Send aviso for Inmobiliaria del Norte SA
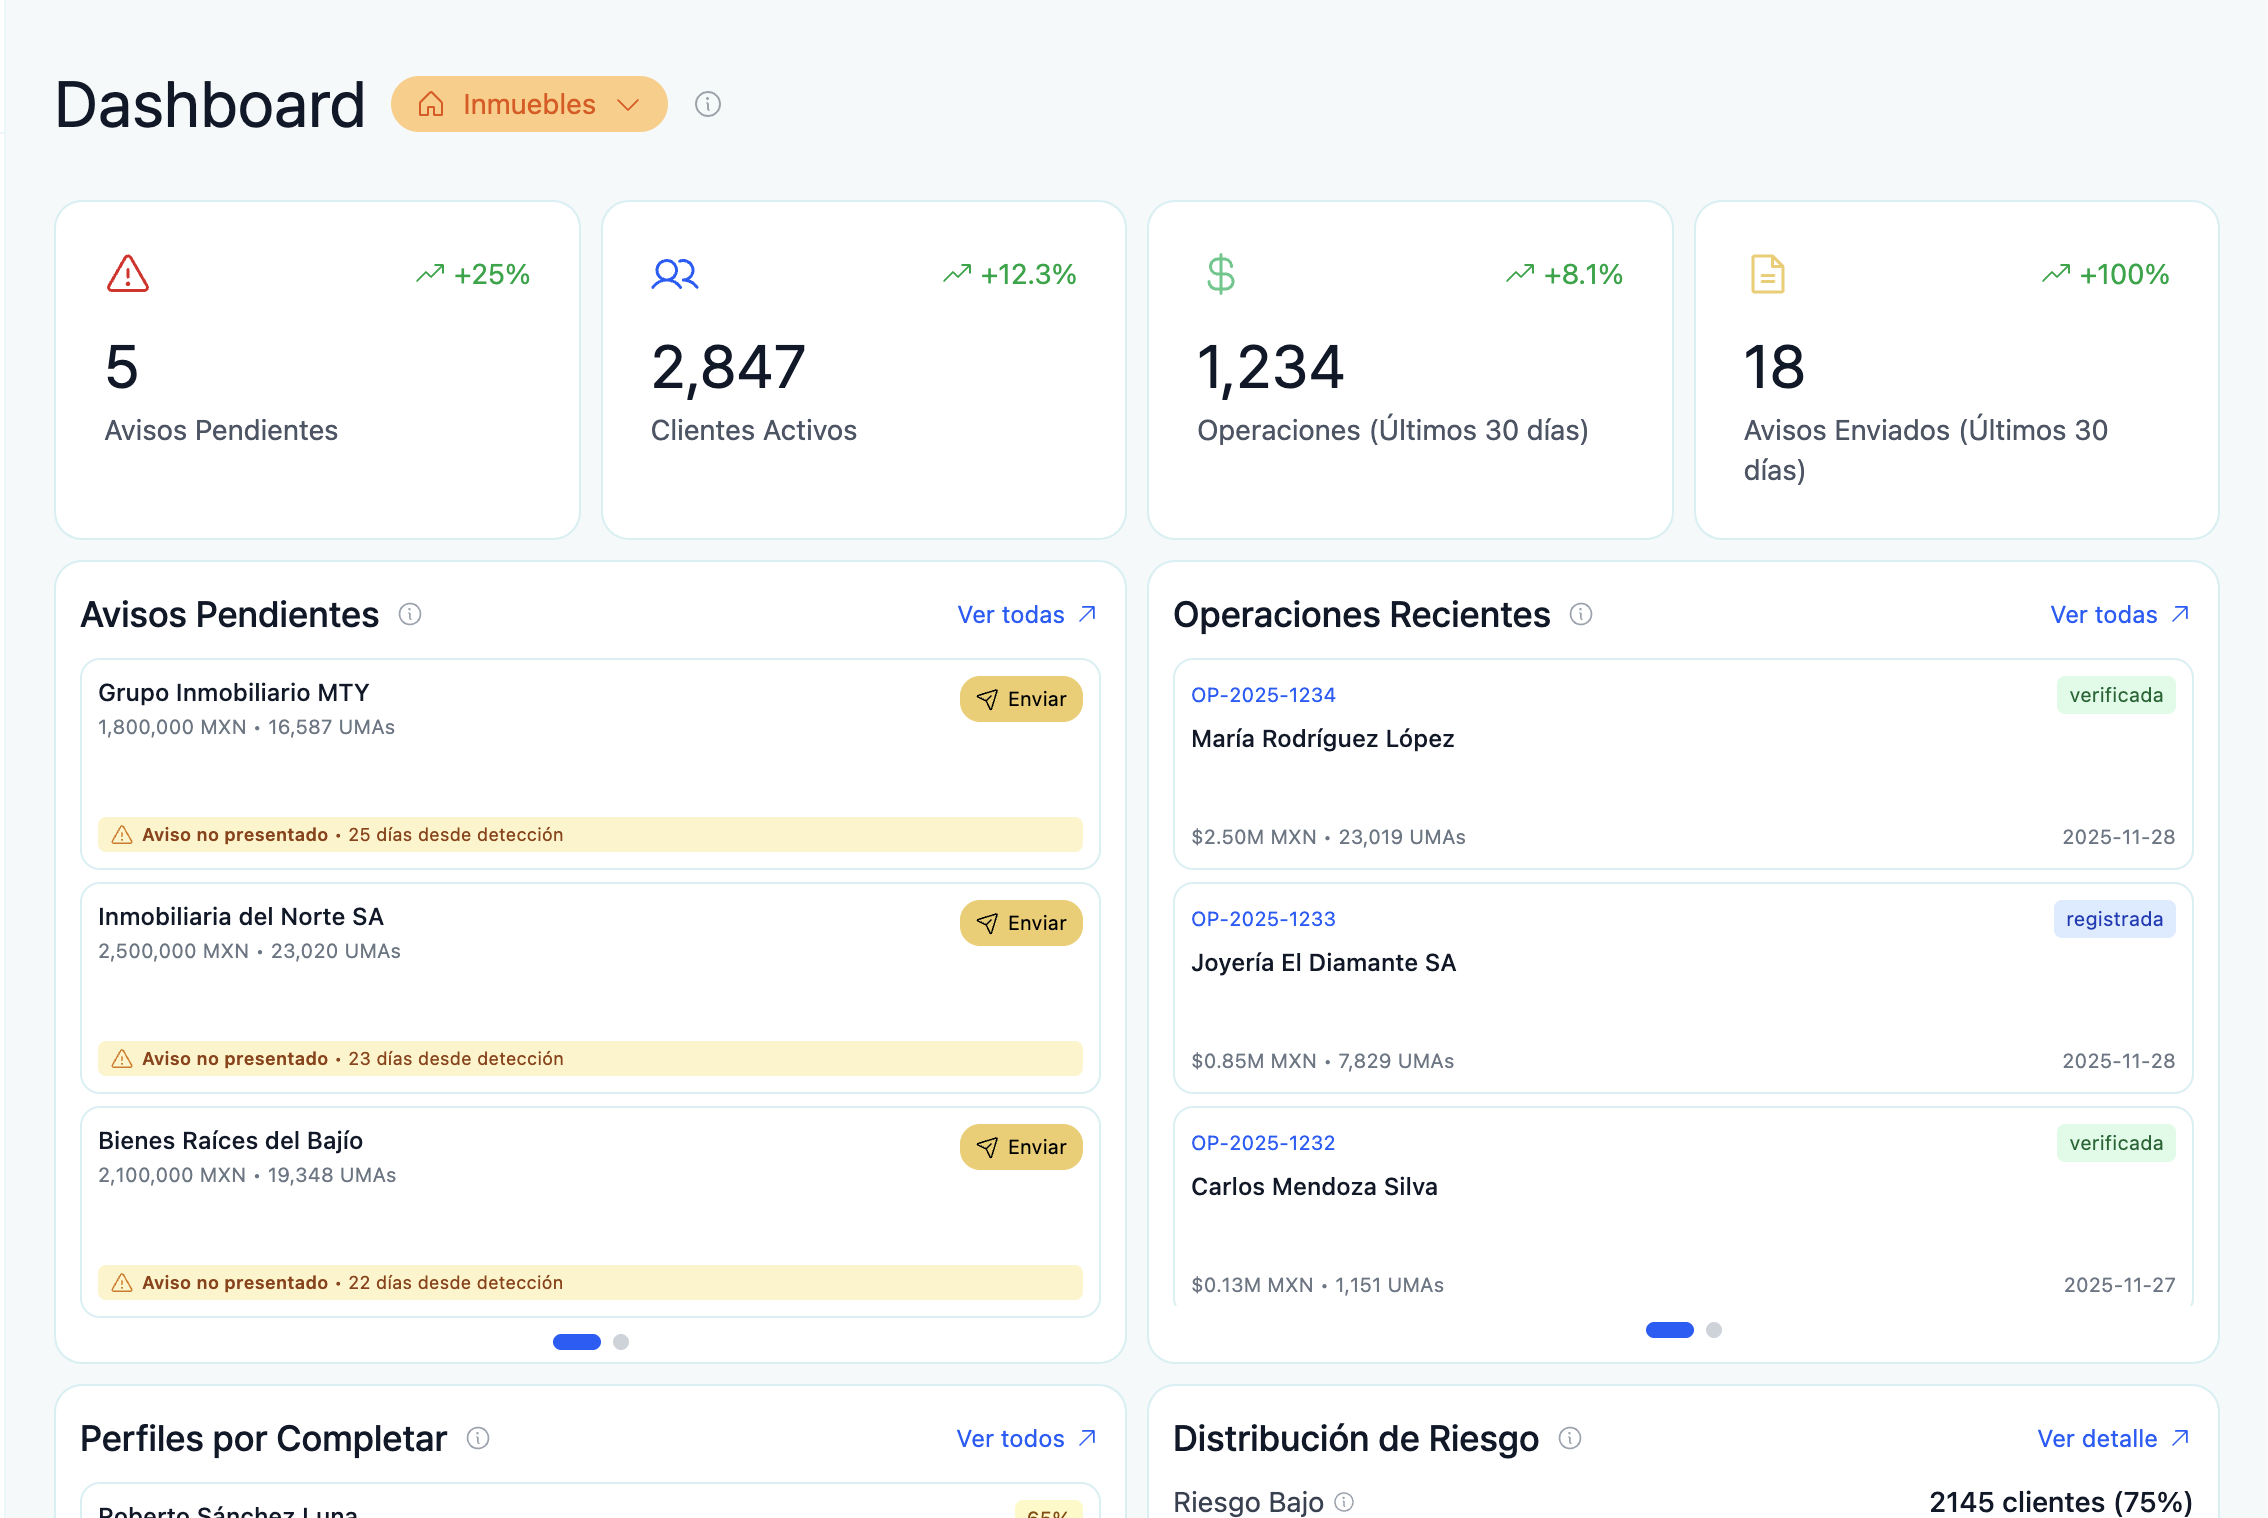Screen dimensions: 2268x1518 point(1021,923)
